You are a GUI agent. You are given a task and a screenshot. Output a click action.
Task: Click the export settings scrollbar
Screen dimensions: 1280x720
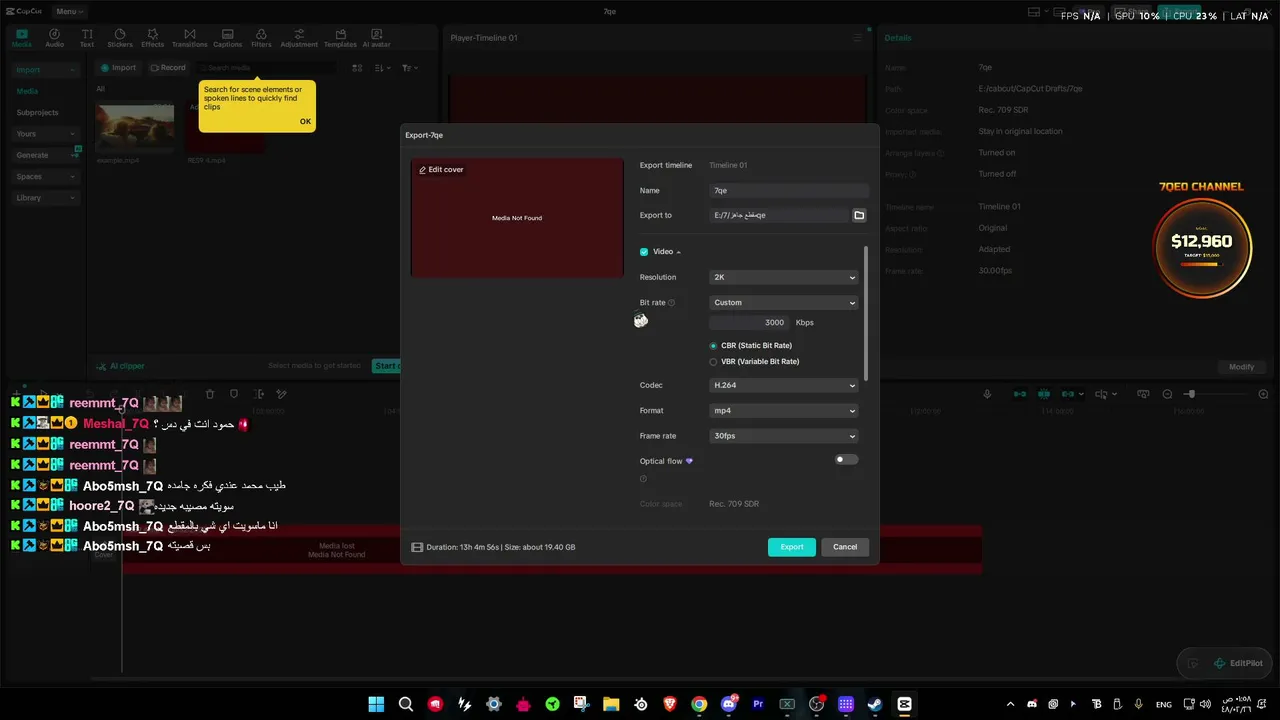(x=866, y=312)
